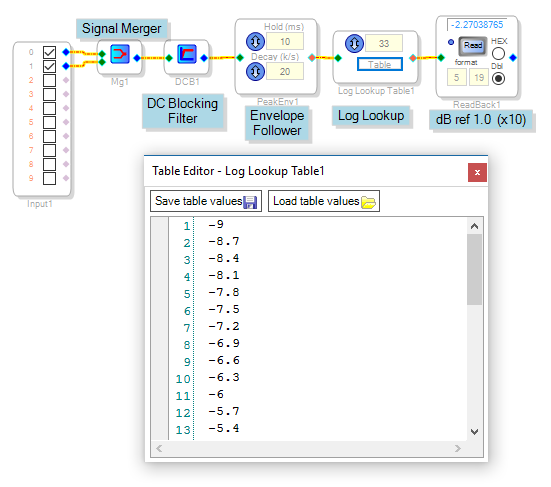Click table row 11 value -6
This screenshot has width=551, height=487.
click(216, 394)
